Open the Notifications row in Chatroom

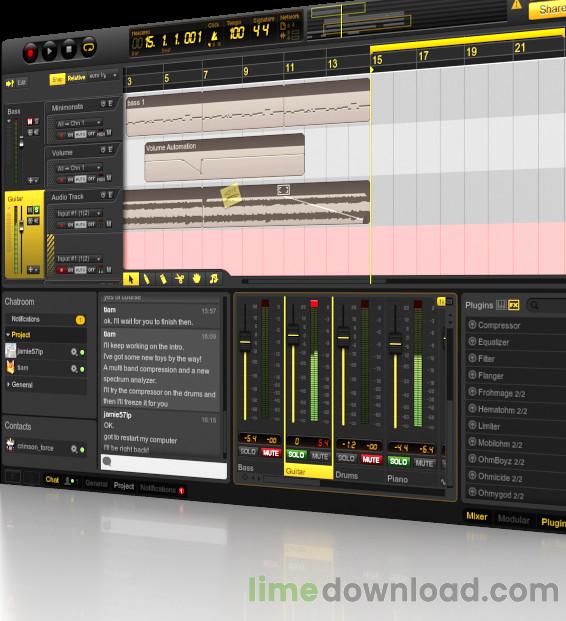(x=46, y=319)
